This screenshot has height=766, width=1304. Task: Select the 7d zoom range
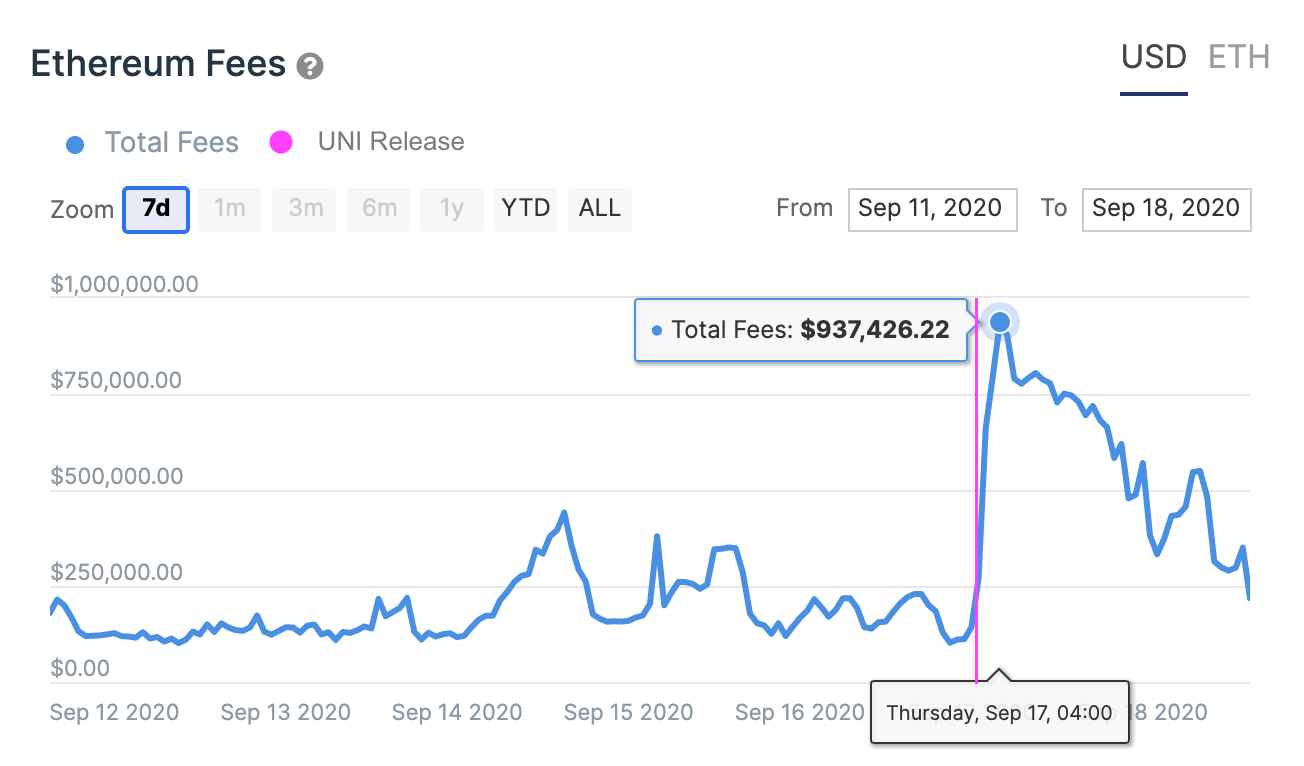156,209
